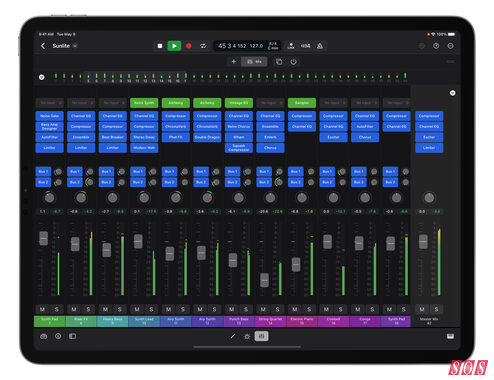Toggle the metronome icon
This screenshot has width=494, height=380.
tap(320, 46)
